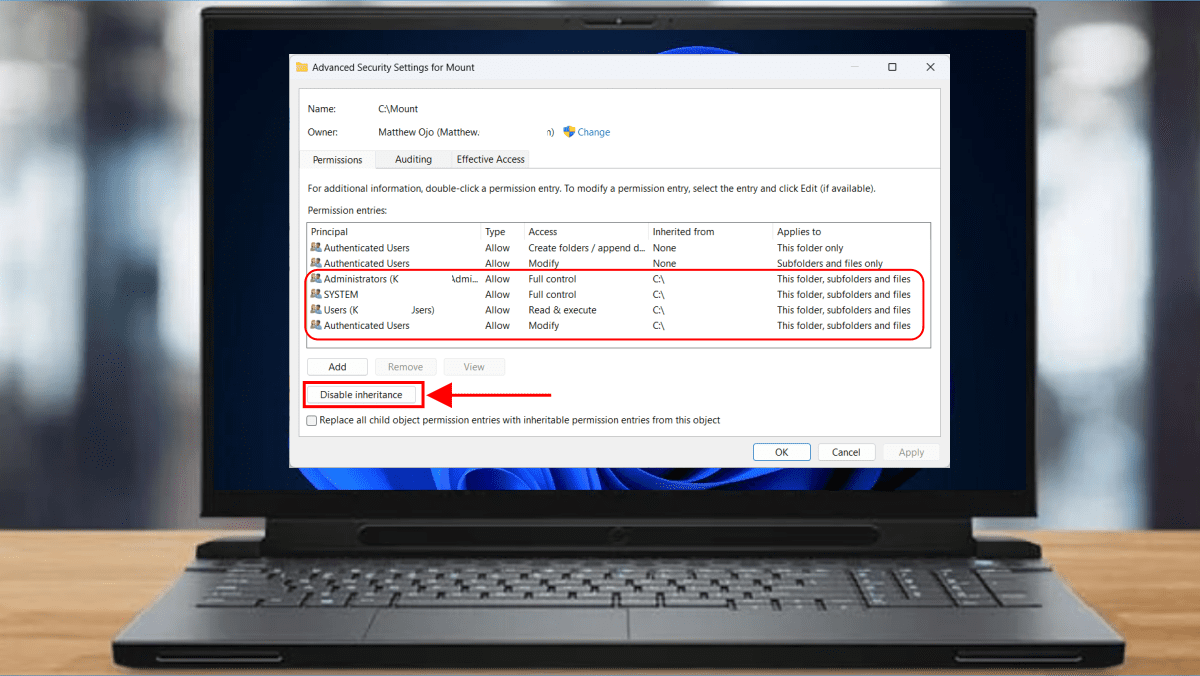This screenshot has height=676, width=1200.
Task: Enable the replace child object permission entries checkbox
Action: tap(311, 420)
